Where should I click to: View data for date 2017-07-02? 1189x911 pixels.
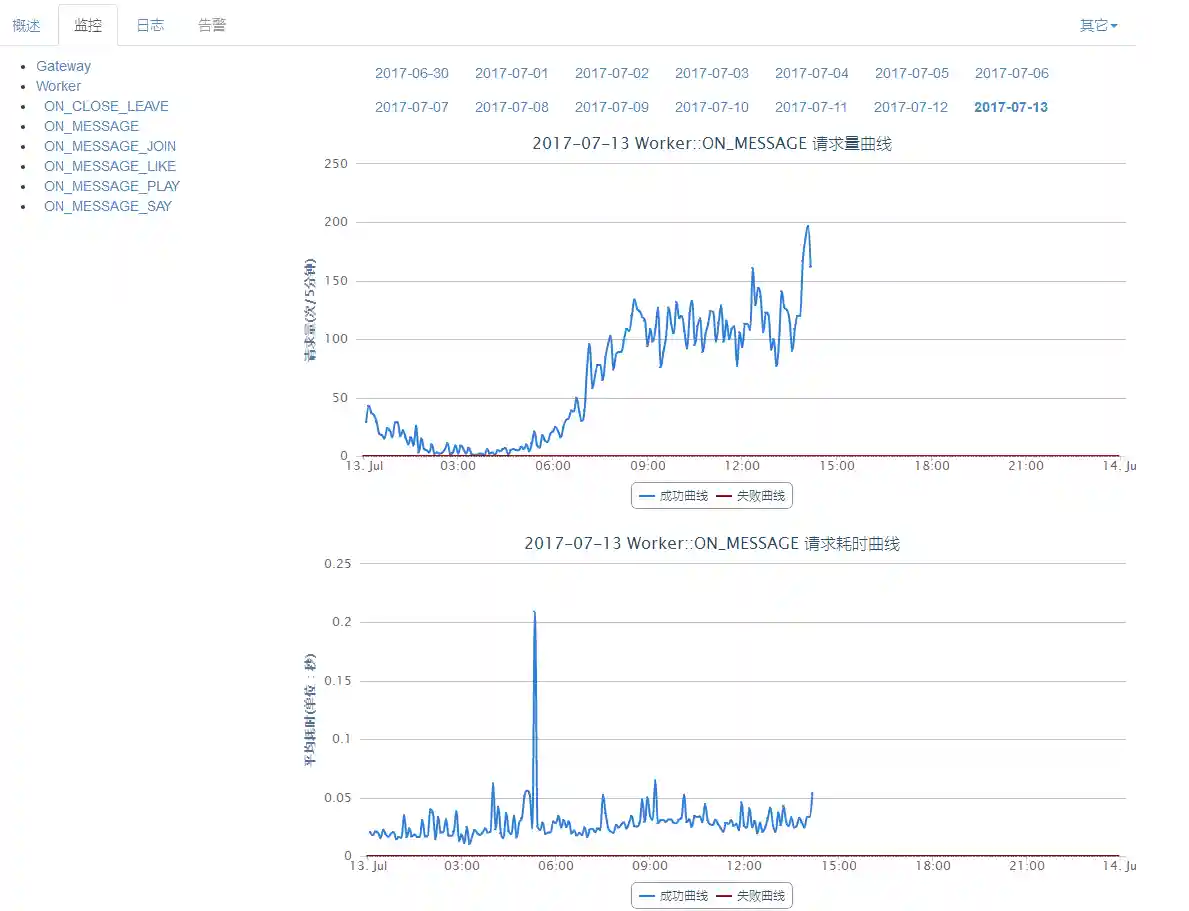tap(612, 74)
